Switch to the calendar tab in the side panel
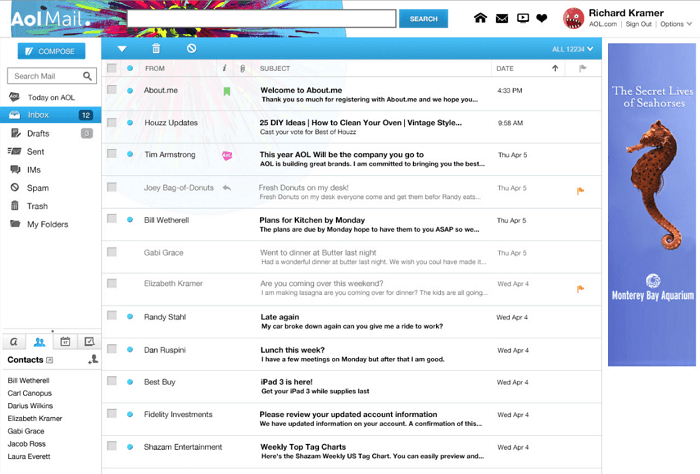This screenshot has height=474, width=700. [x=65, y=341]
